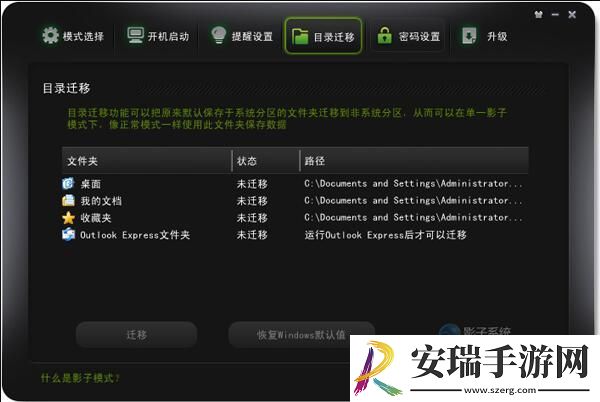
Task: Click the path of 收藏夹 row
Action: 413,217
